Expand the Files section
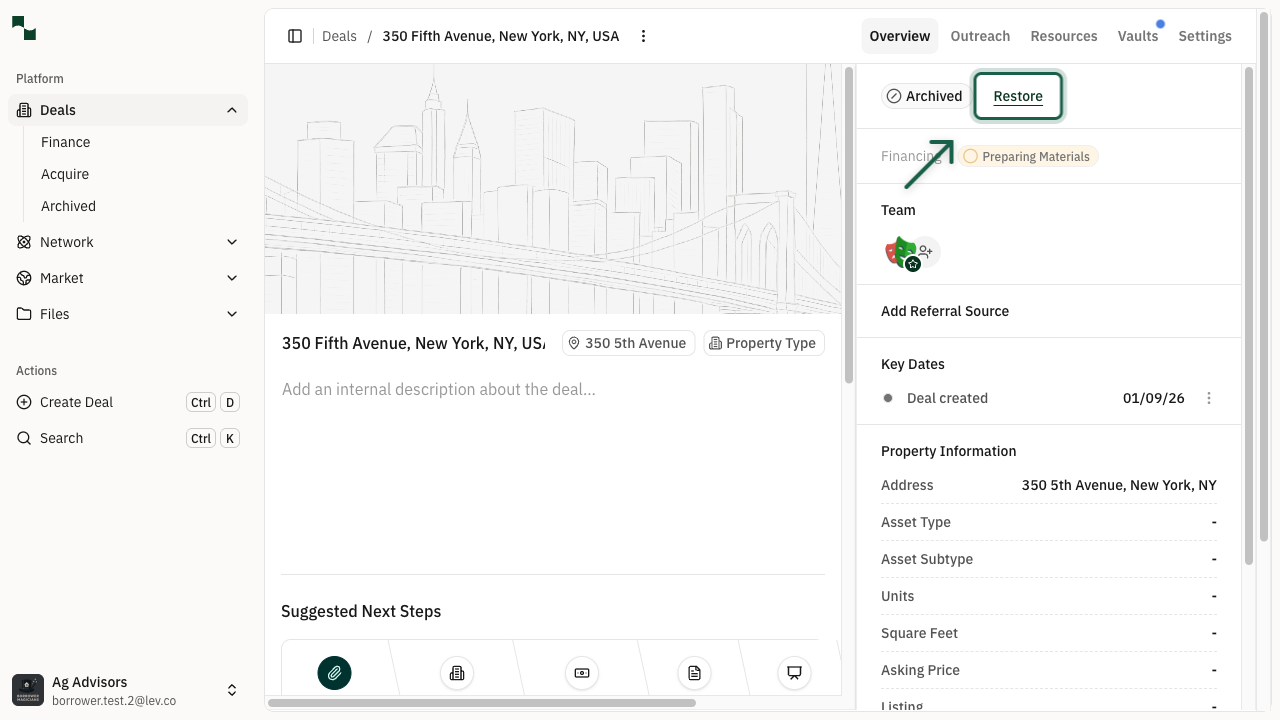The height and width of the screenshot is (720, 1280). [x=232, y=314]
